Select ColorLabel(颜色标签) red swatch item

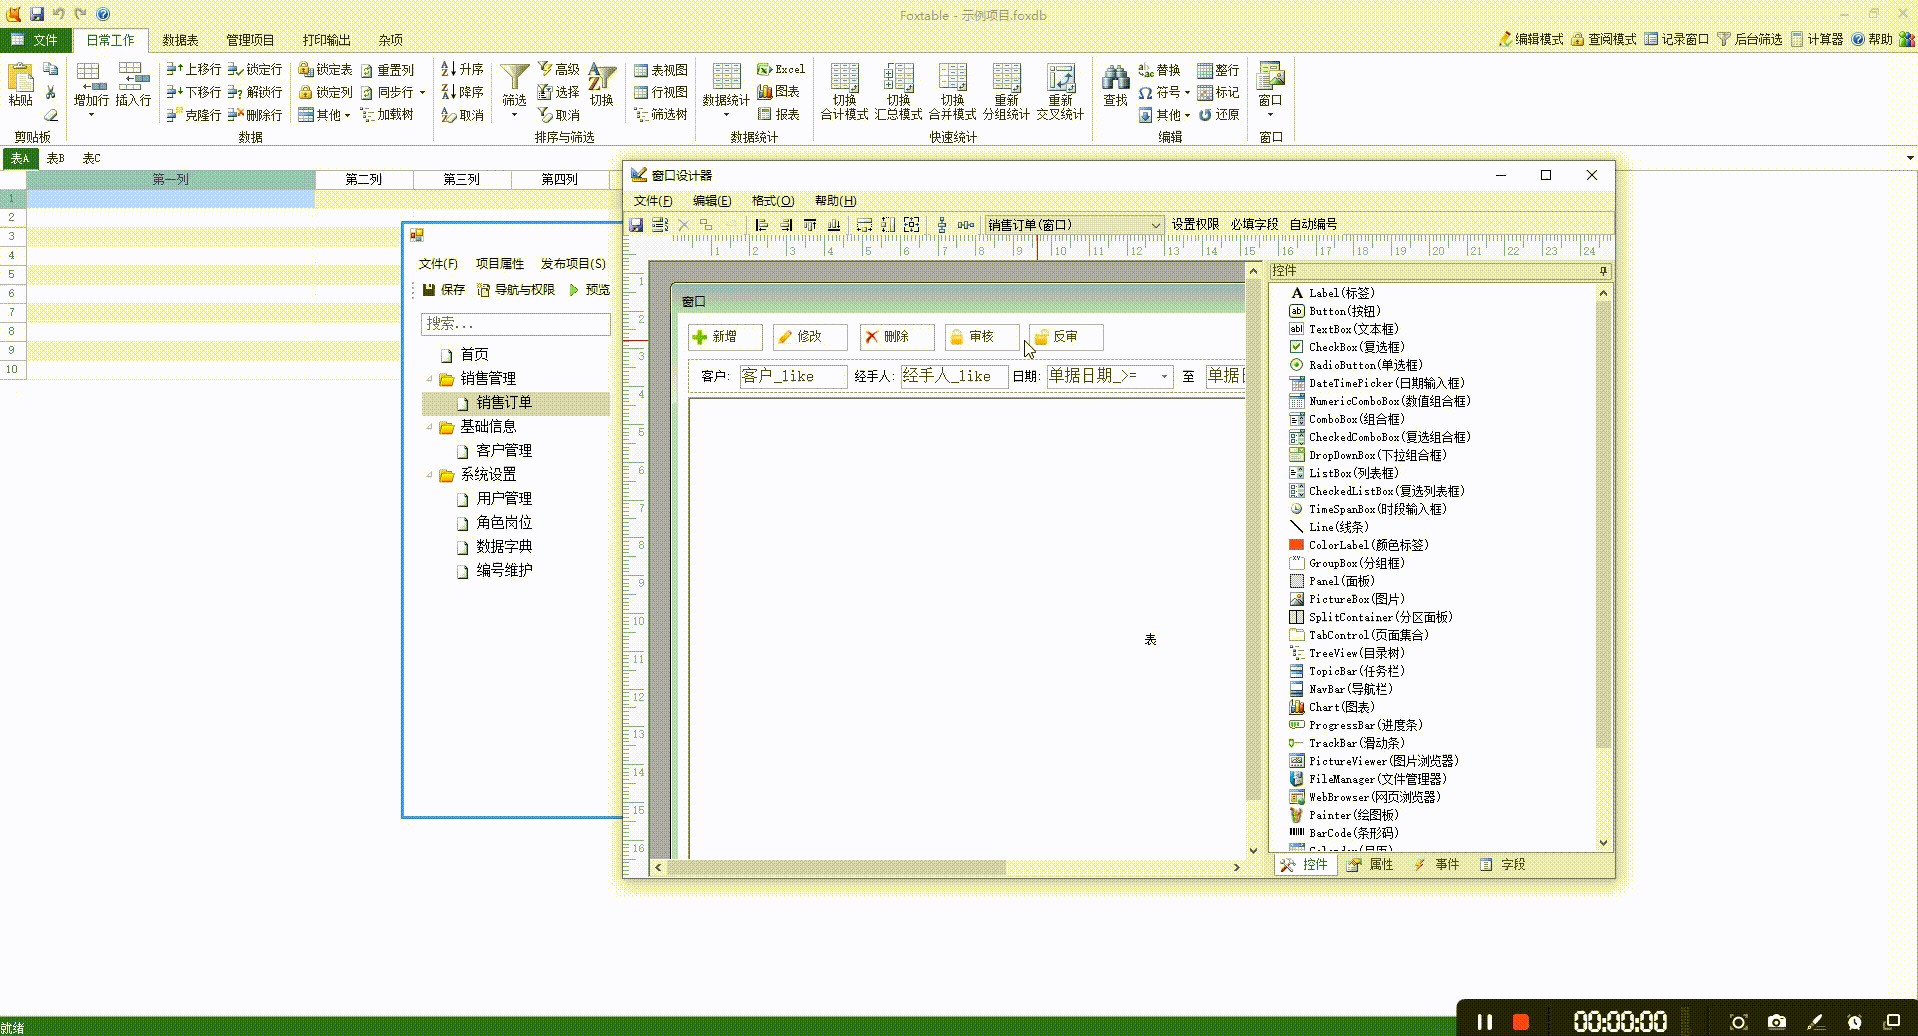click(x=1297, y=545)
